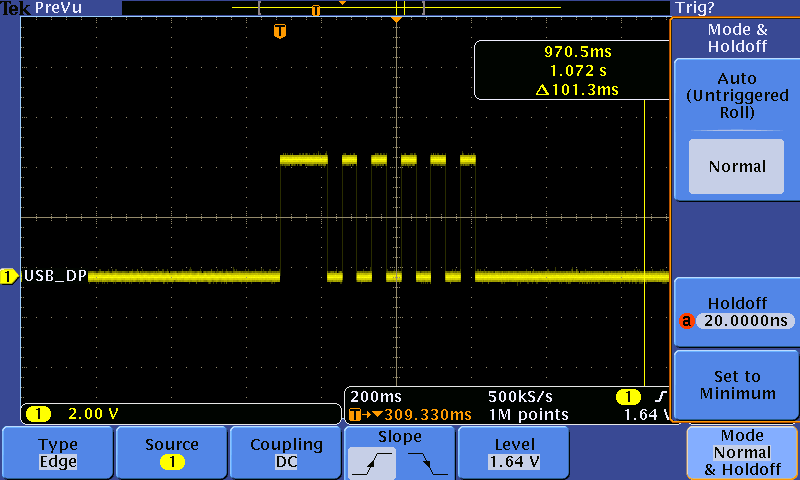
Task: Click the Tek logo
Action: [15, 8]
